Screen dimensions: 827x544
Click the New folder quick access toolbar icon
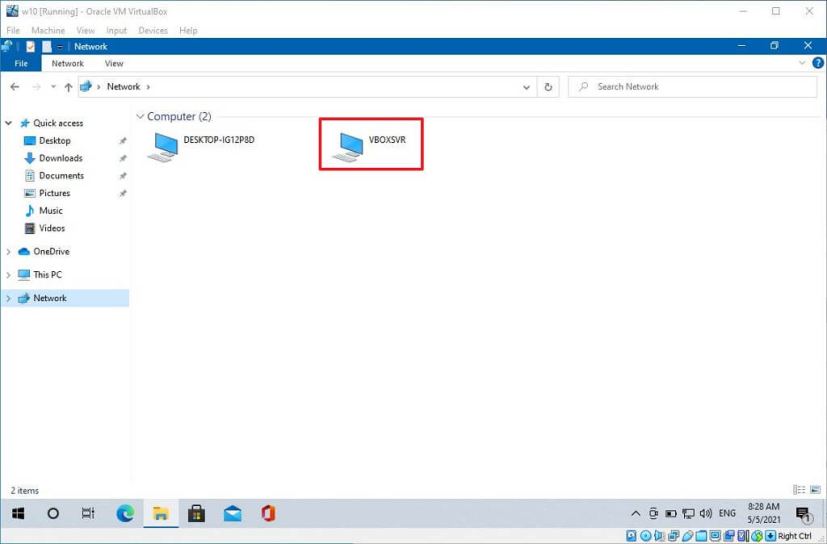(47, 46)
